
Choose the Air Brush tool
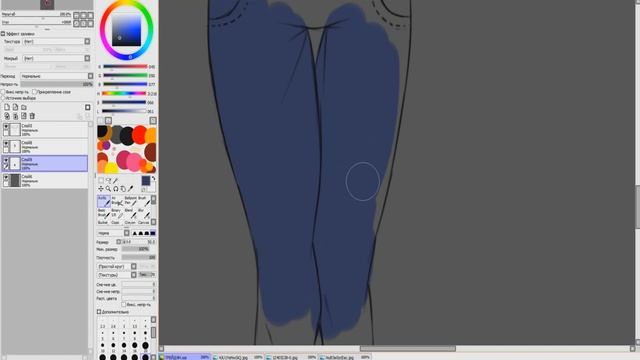(117, 201)
